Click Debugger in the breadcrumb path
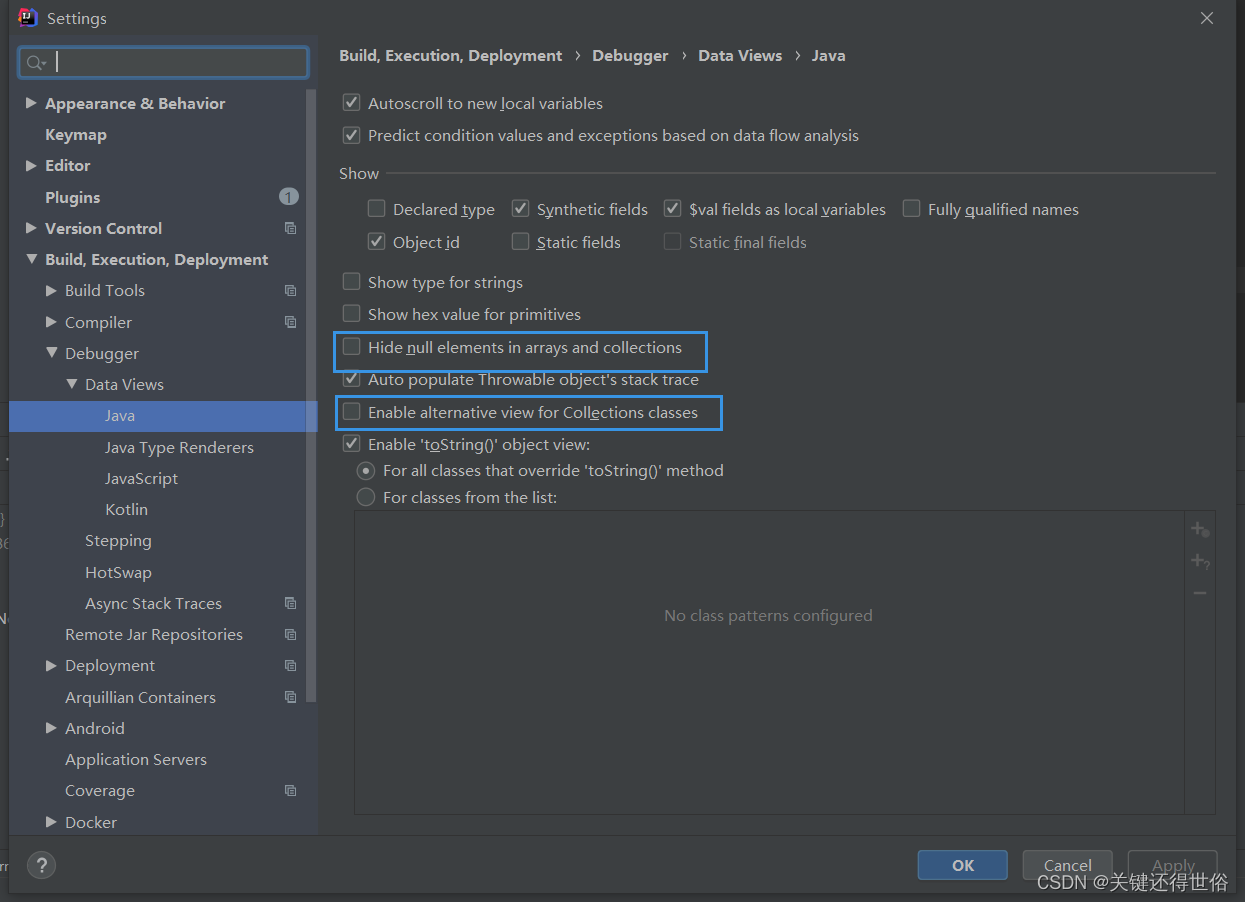This screenshot has width=1245, height=902. [630, 55]
